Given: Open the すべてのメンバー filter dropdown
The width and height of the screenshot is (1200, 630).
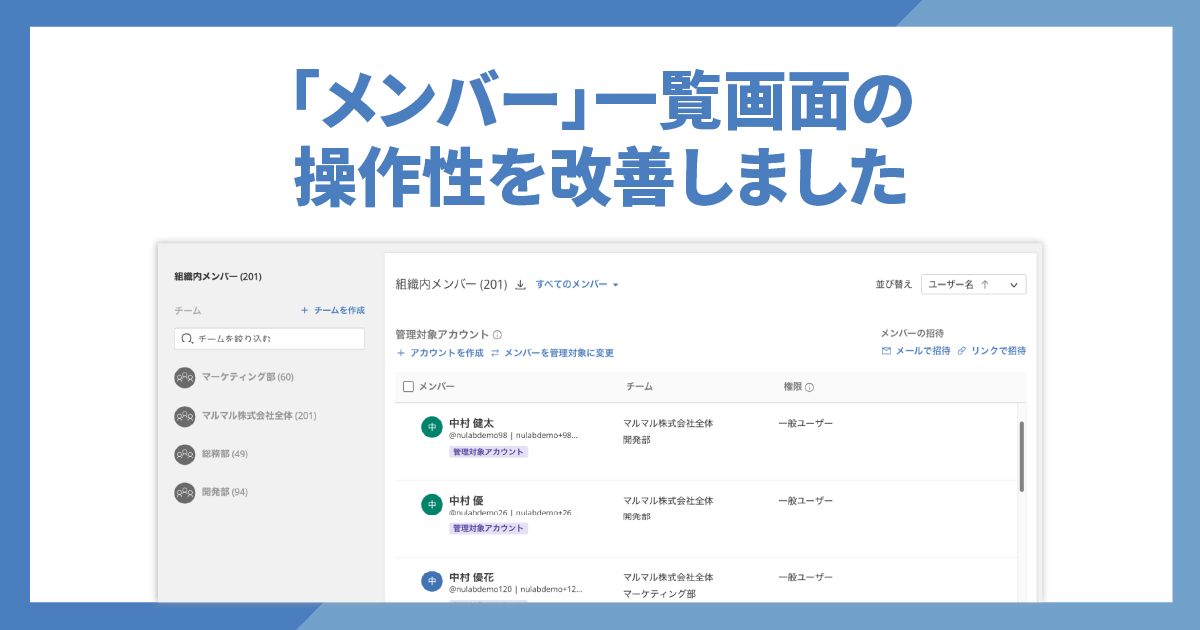Looking at the screenshot, I should (577, 285).
